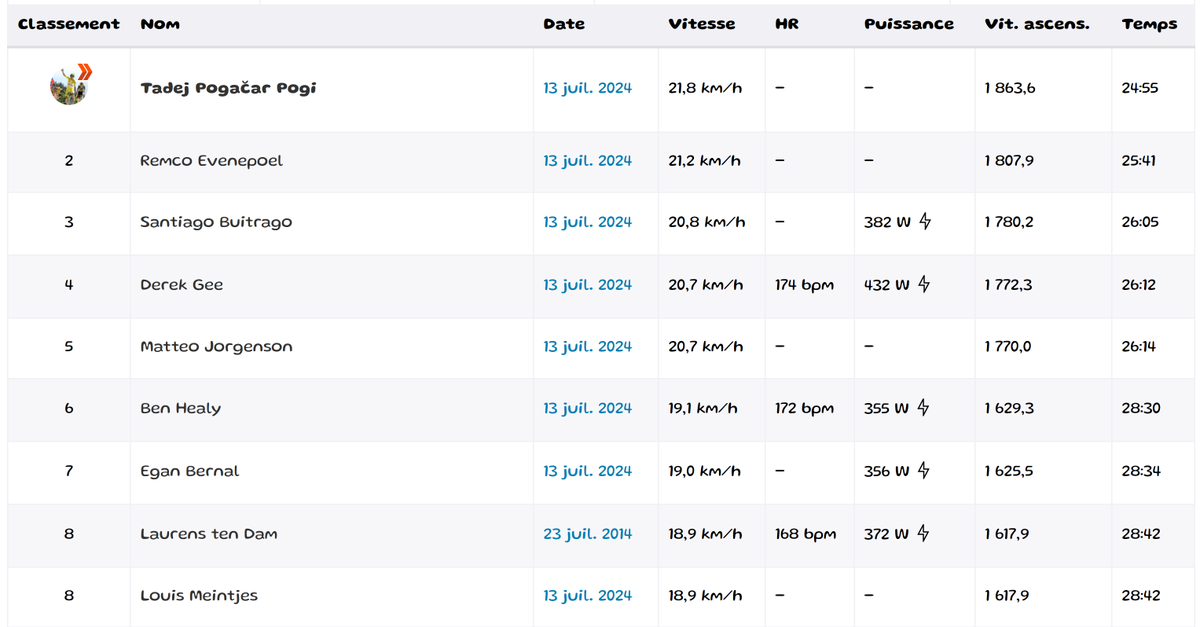Viewport: 1200px width, 627px height.
Task: Click the lightning power icon in Ben Healy's row
Action: (924, 408)
